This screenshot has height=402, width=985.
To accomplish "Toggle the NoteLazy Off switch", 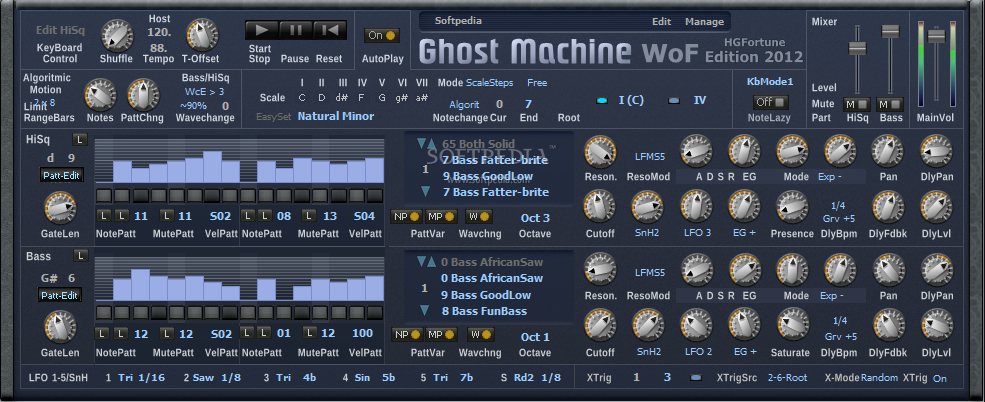I will click(770, 102).
